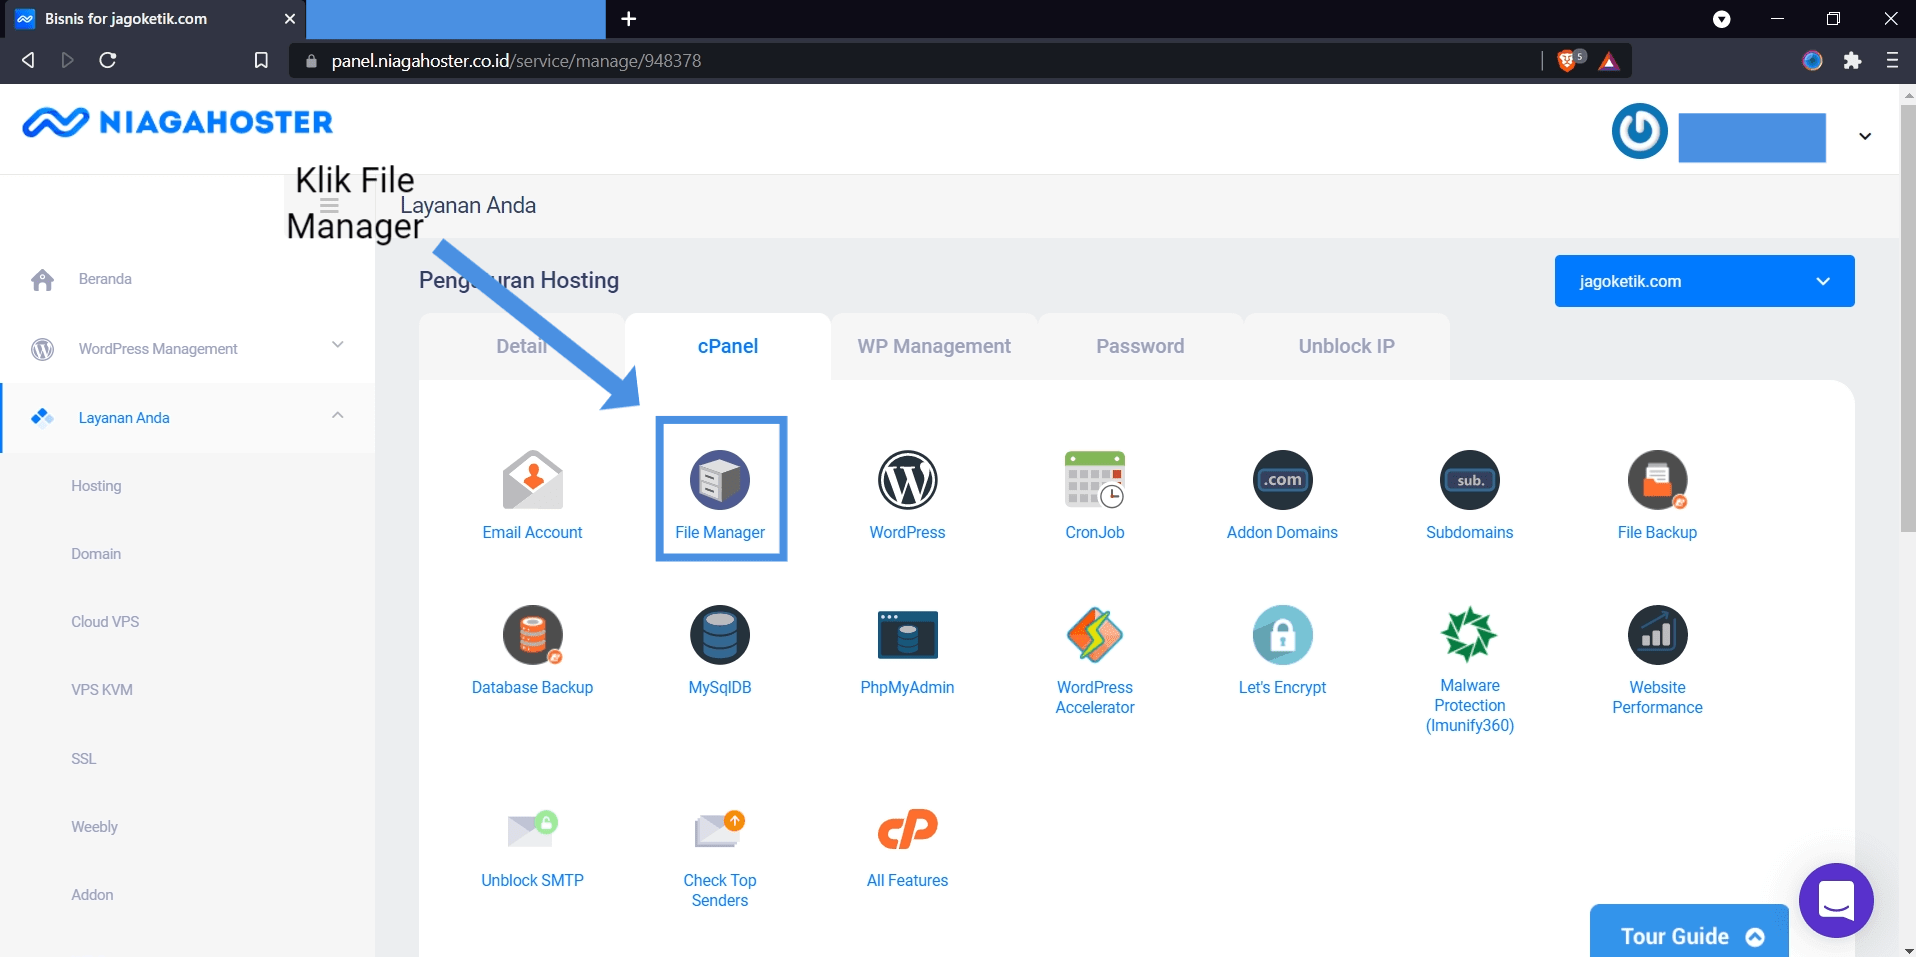The height and width of the screenshot is (957, 1916).
Task: Open the account profile dropdown arrow
Action: point(1864,136)
